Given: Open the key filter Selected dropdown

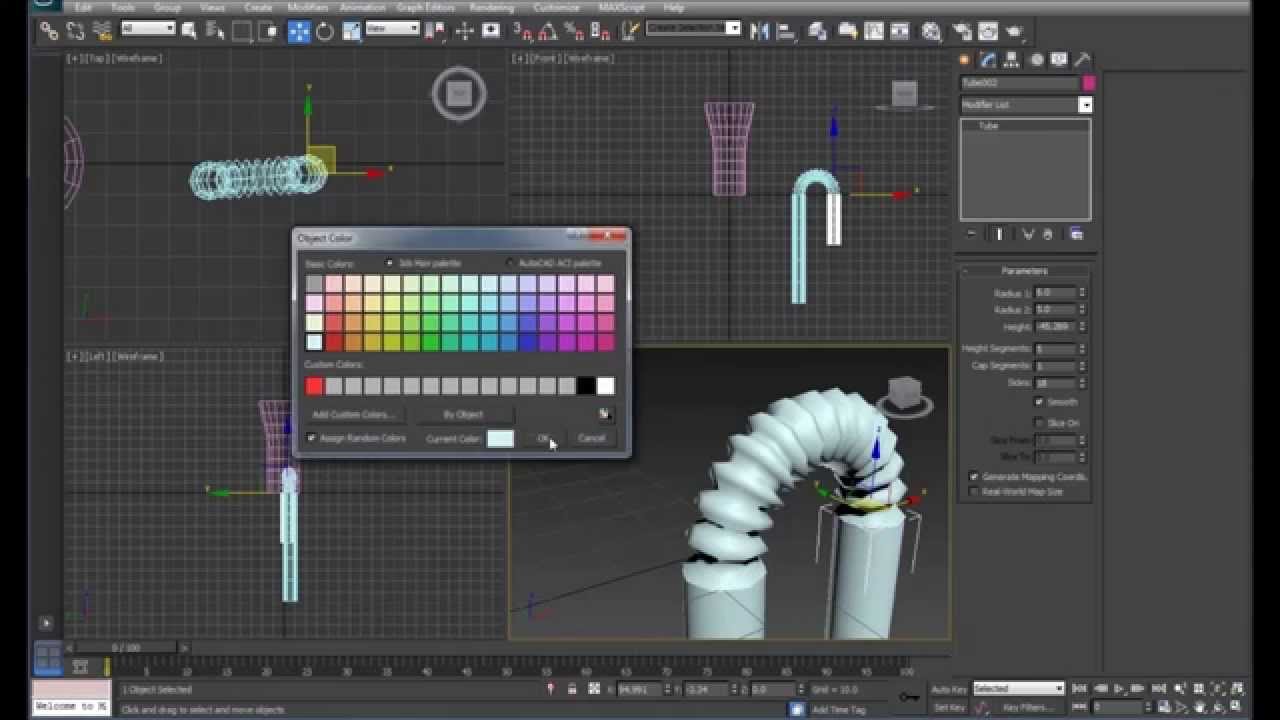Looking at the screenshot, I should point(1018,688).
